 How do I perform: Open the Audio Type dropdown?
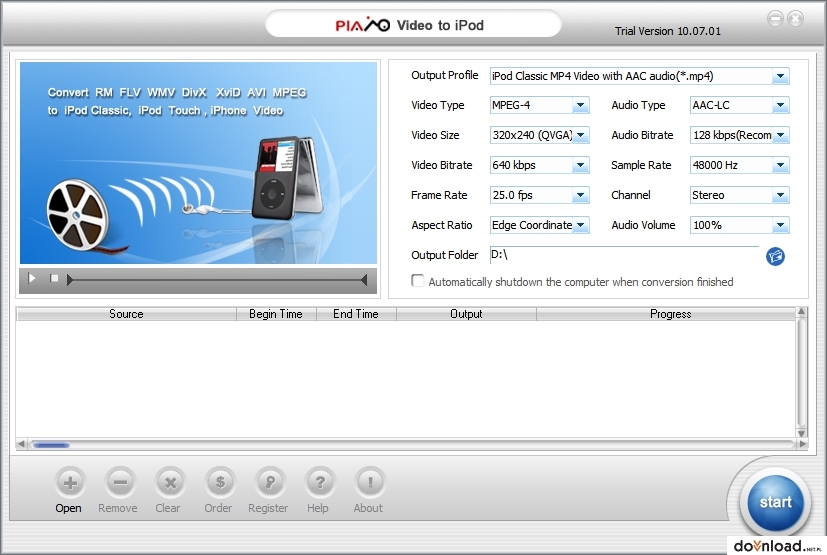pos(780,106)
